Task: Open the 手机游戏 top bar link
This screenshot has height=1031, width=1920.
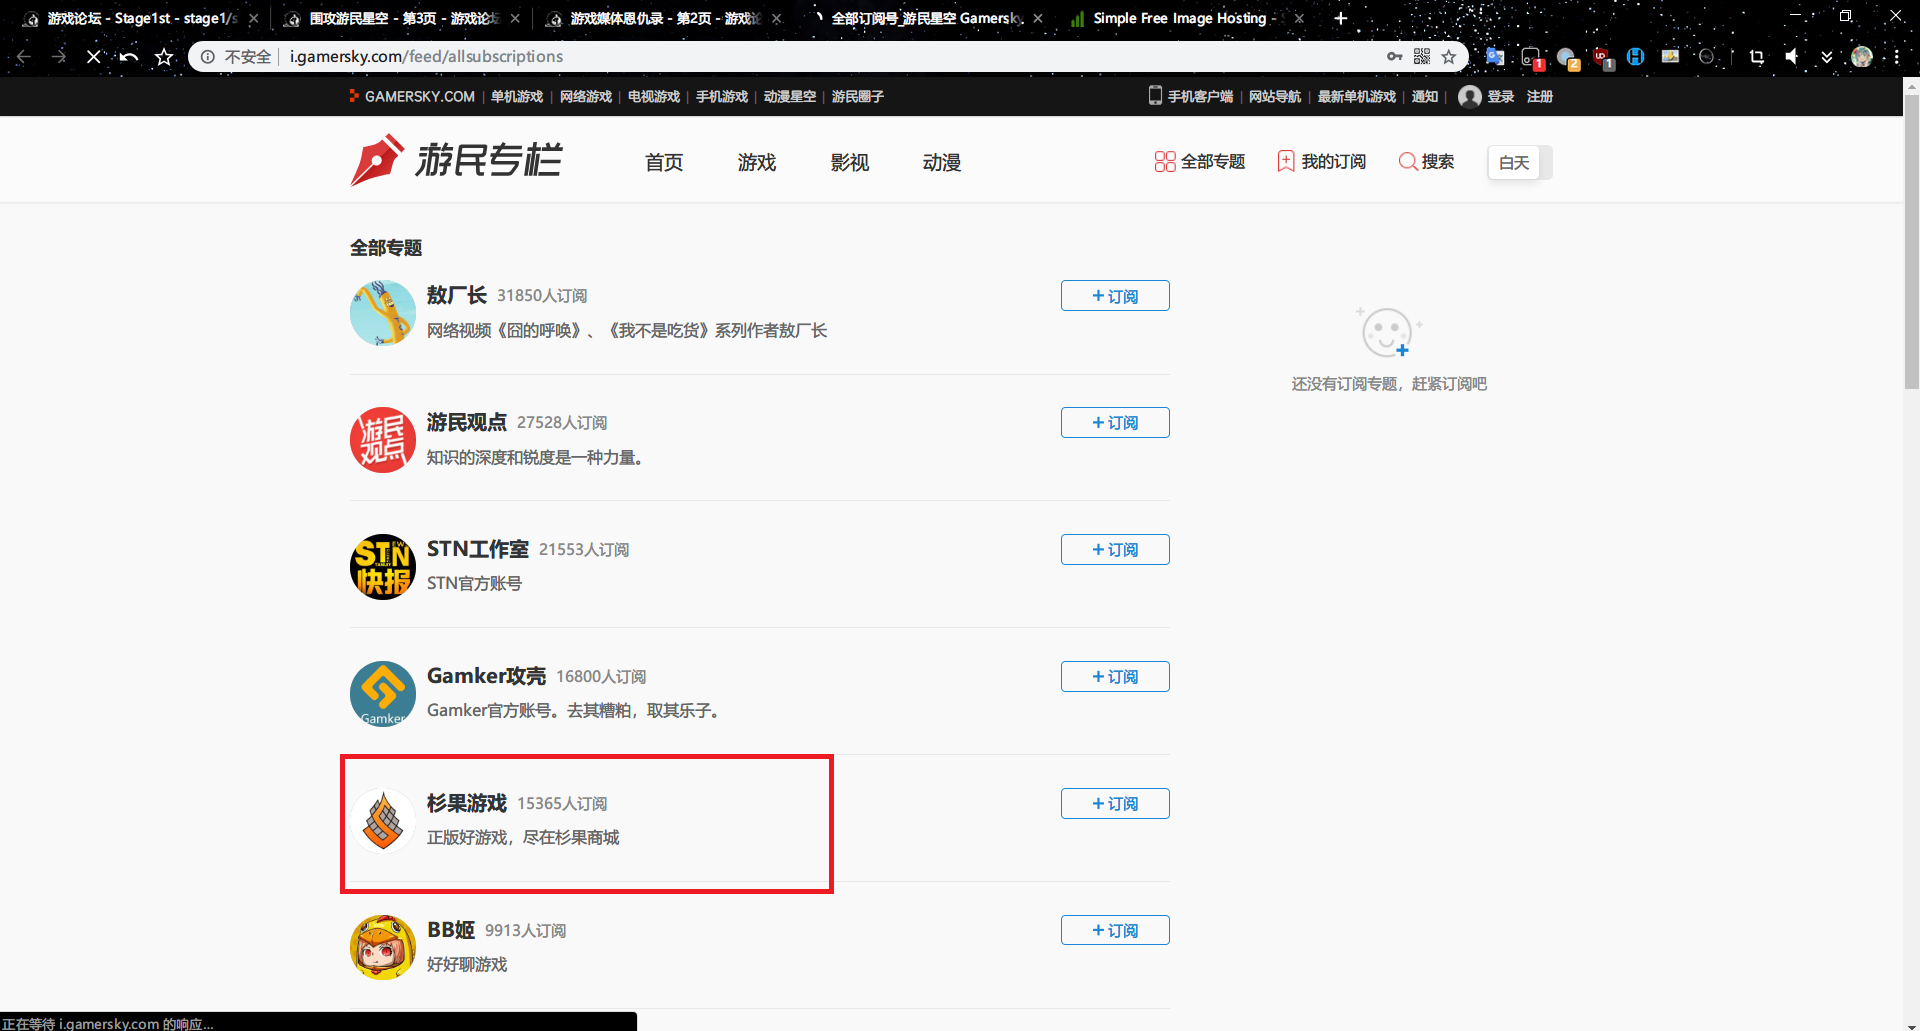Action: [x=722, y=97]
